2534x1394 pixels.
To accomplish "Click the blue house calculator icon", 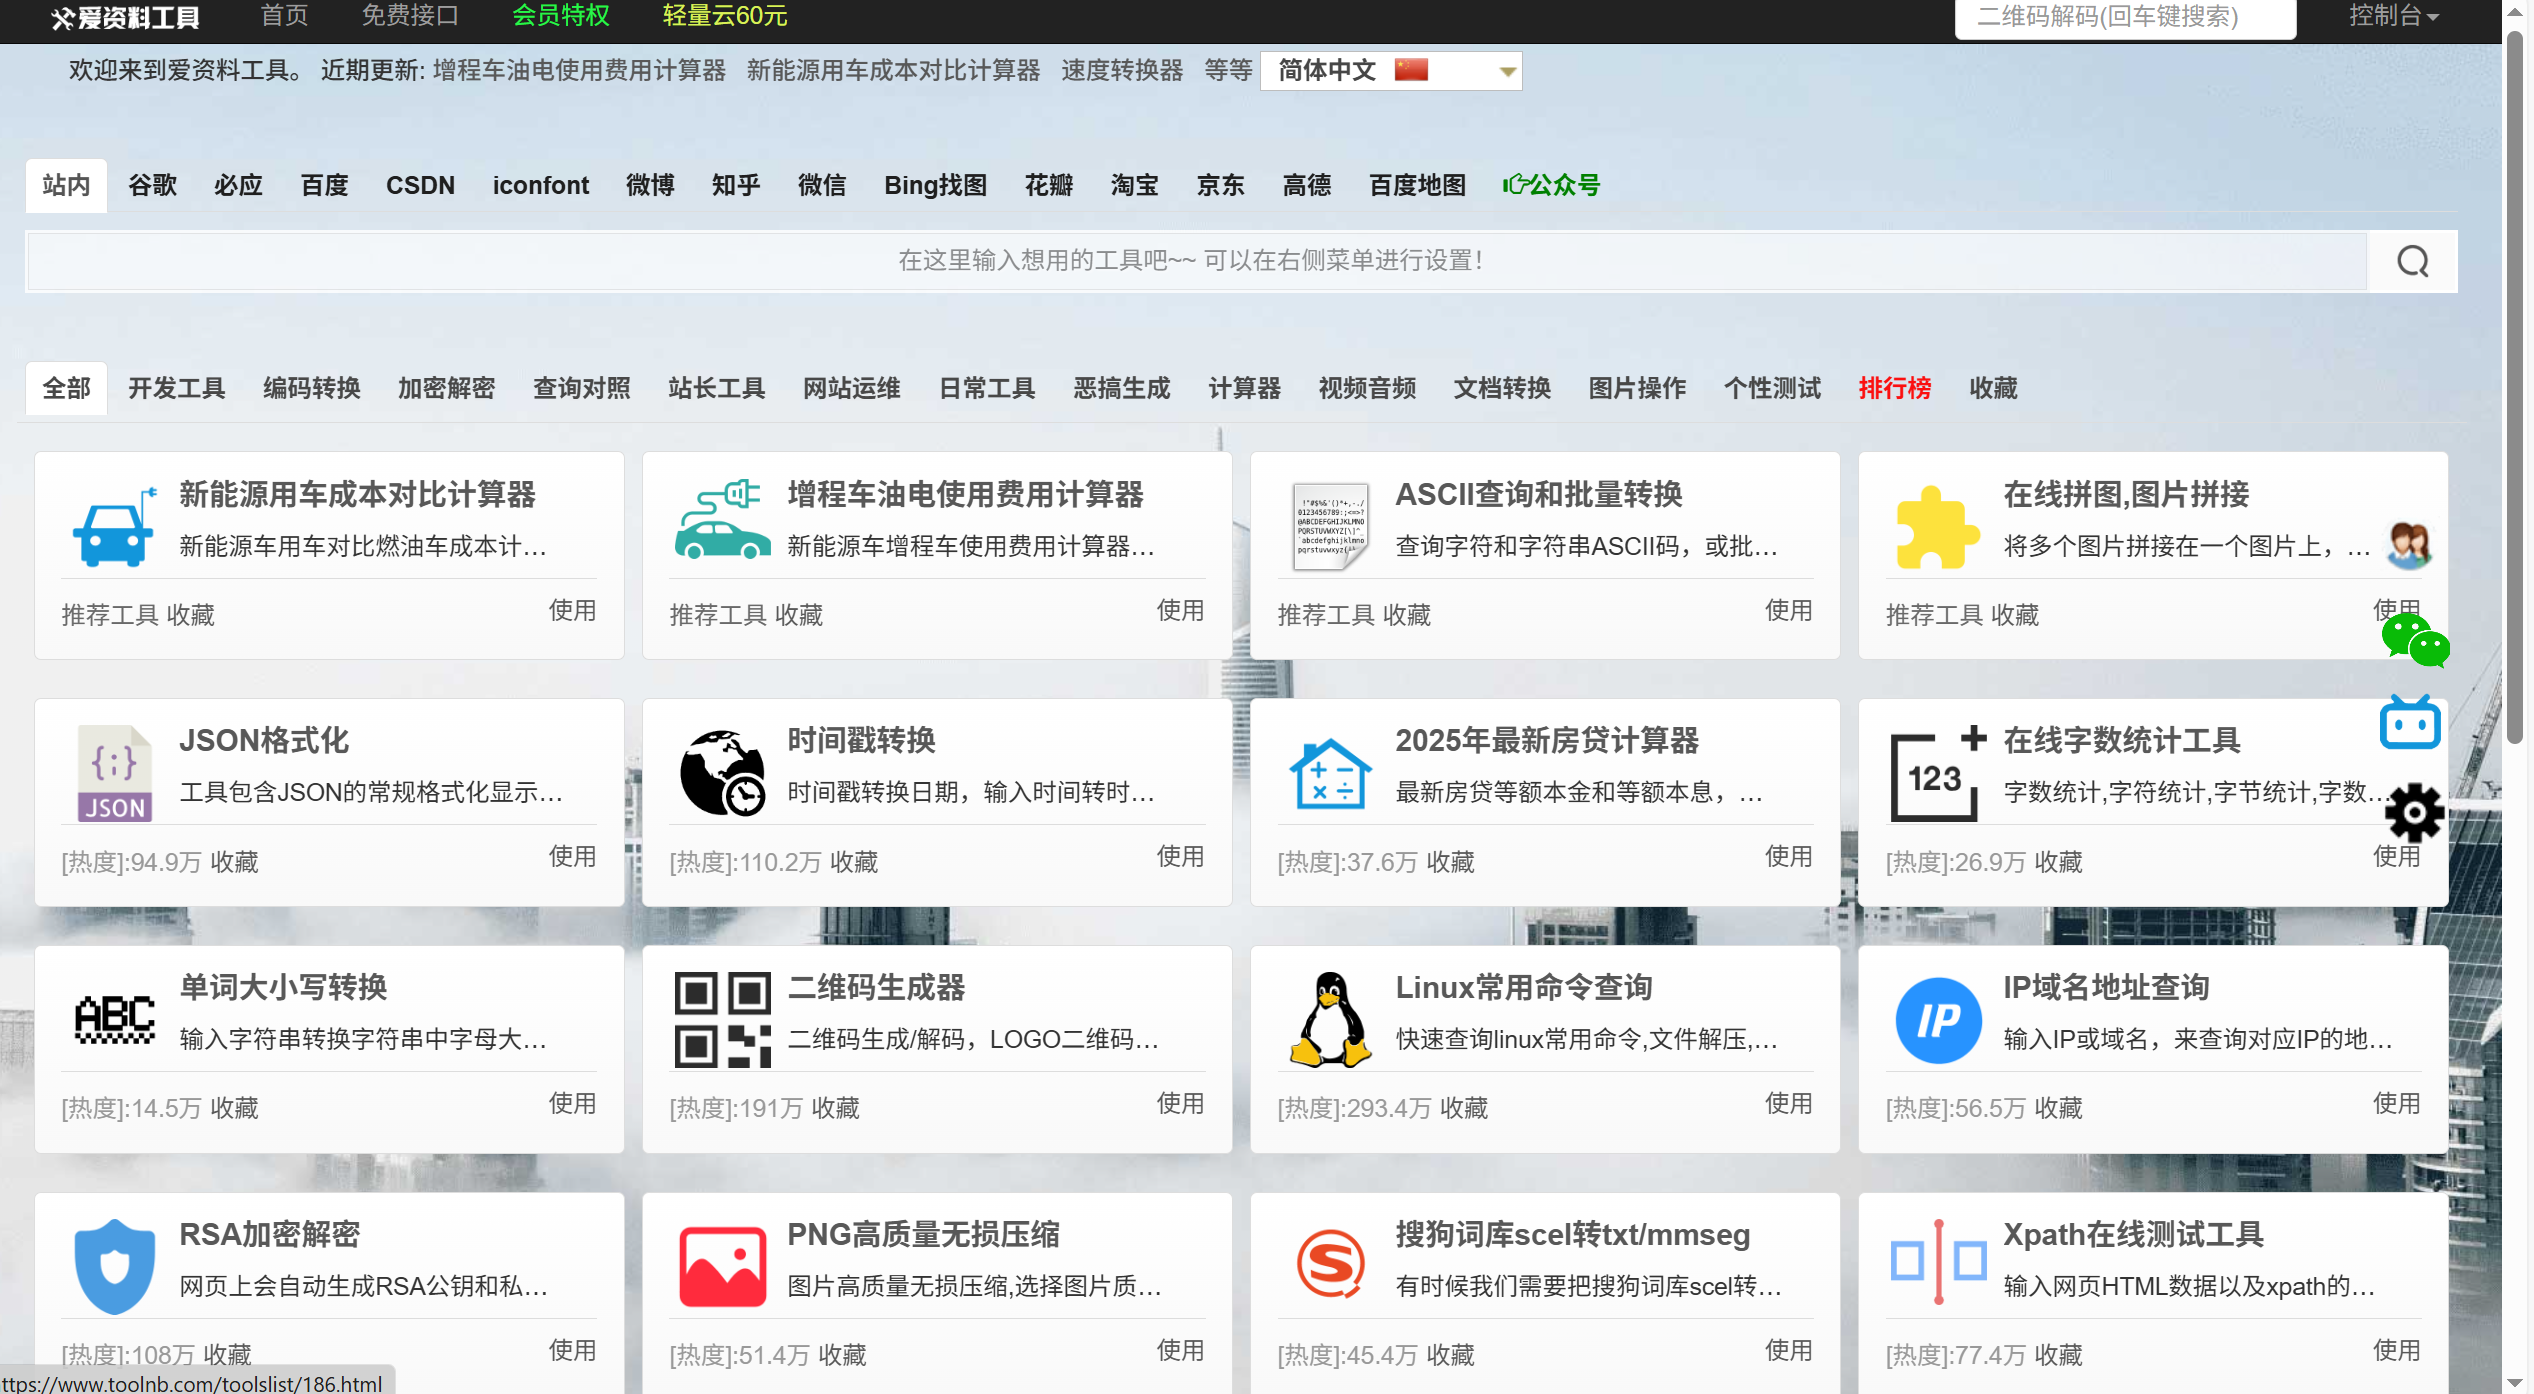I will point(1330,773).
